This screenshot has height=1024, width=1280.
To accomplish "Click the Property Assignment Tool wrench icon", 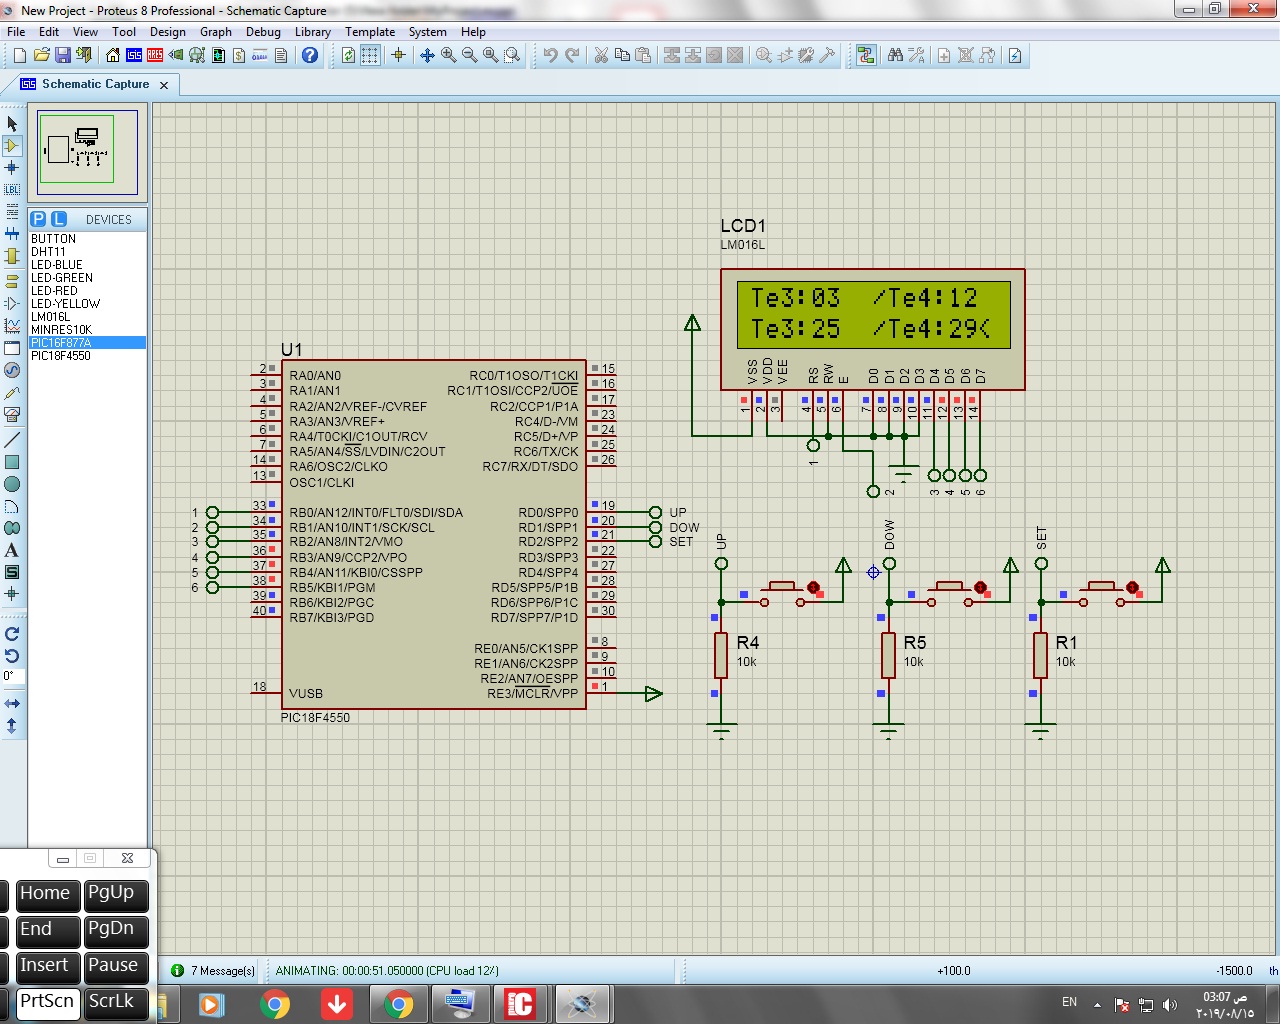I will click(916, 56).
